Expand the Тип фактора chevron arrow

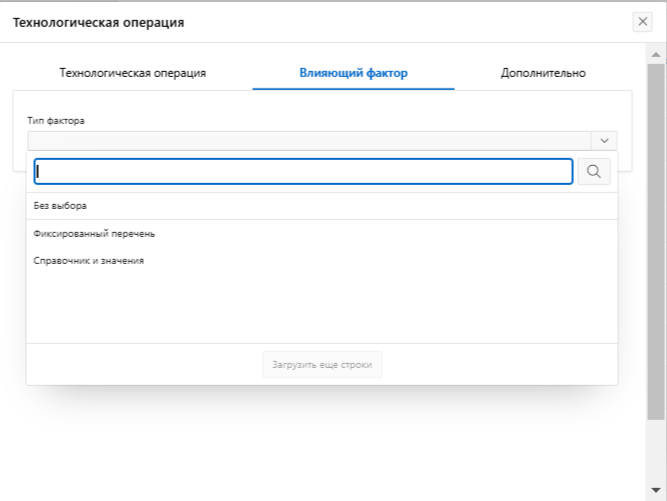click(604, 141)
